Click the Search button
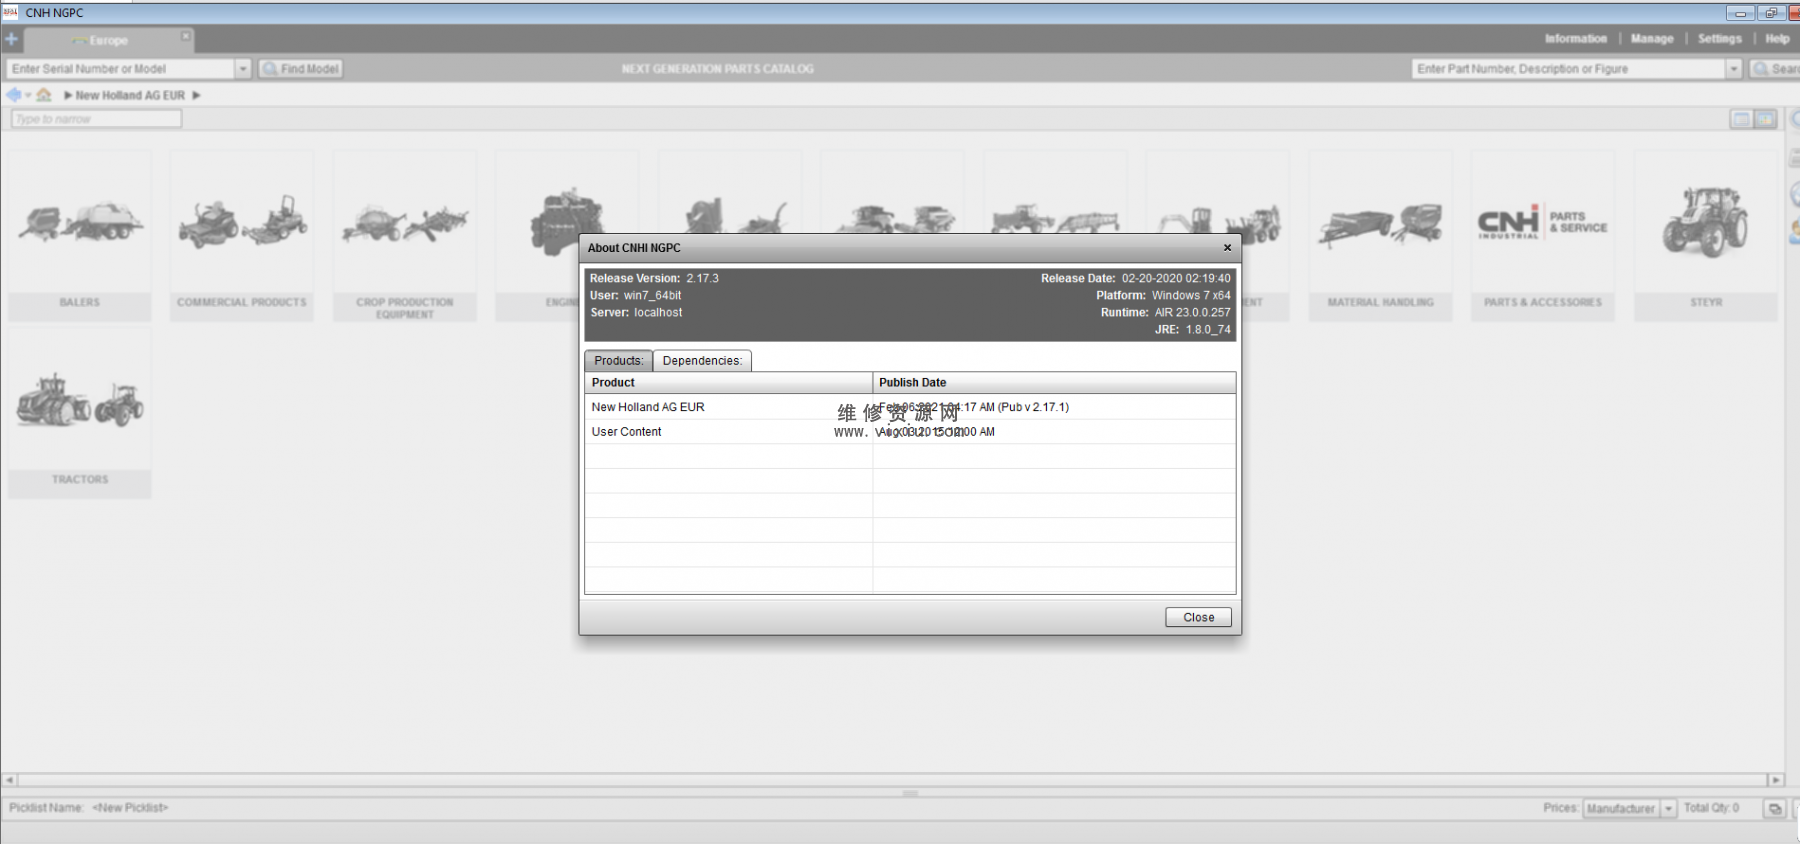The height and width of the screenshot is (844, 1800). point(1775,69)
